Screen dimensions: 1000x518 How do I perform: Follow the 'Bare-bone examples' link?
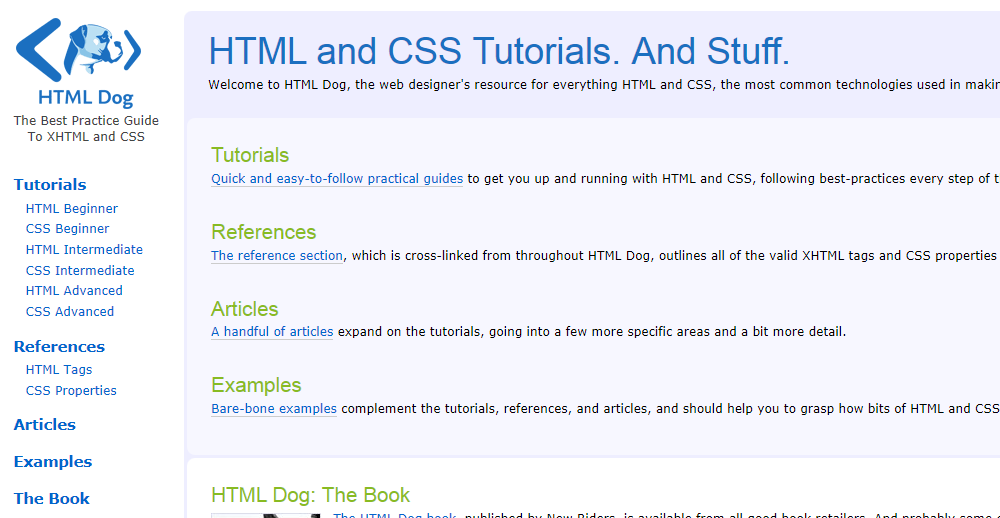pos(274,408)
